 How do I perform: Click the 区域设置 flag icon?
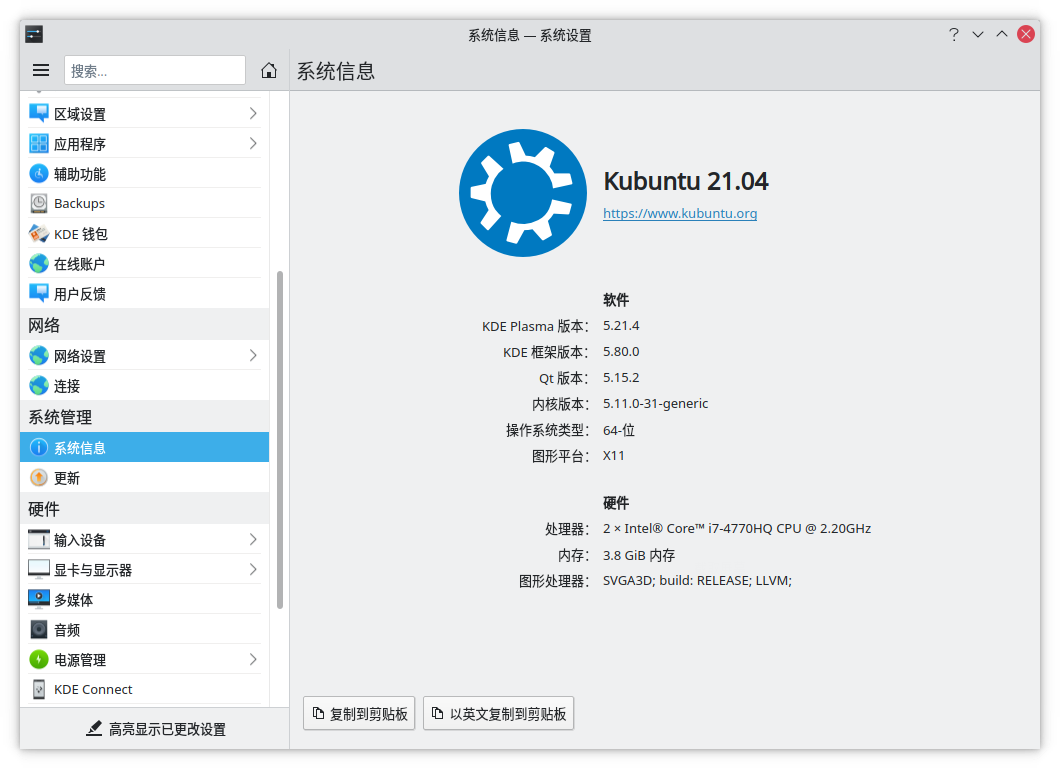39,114
